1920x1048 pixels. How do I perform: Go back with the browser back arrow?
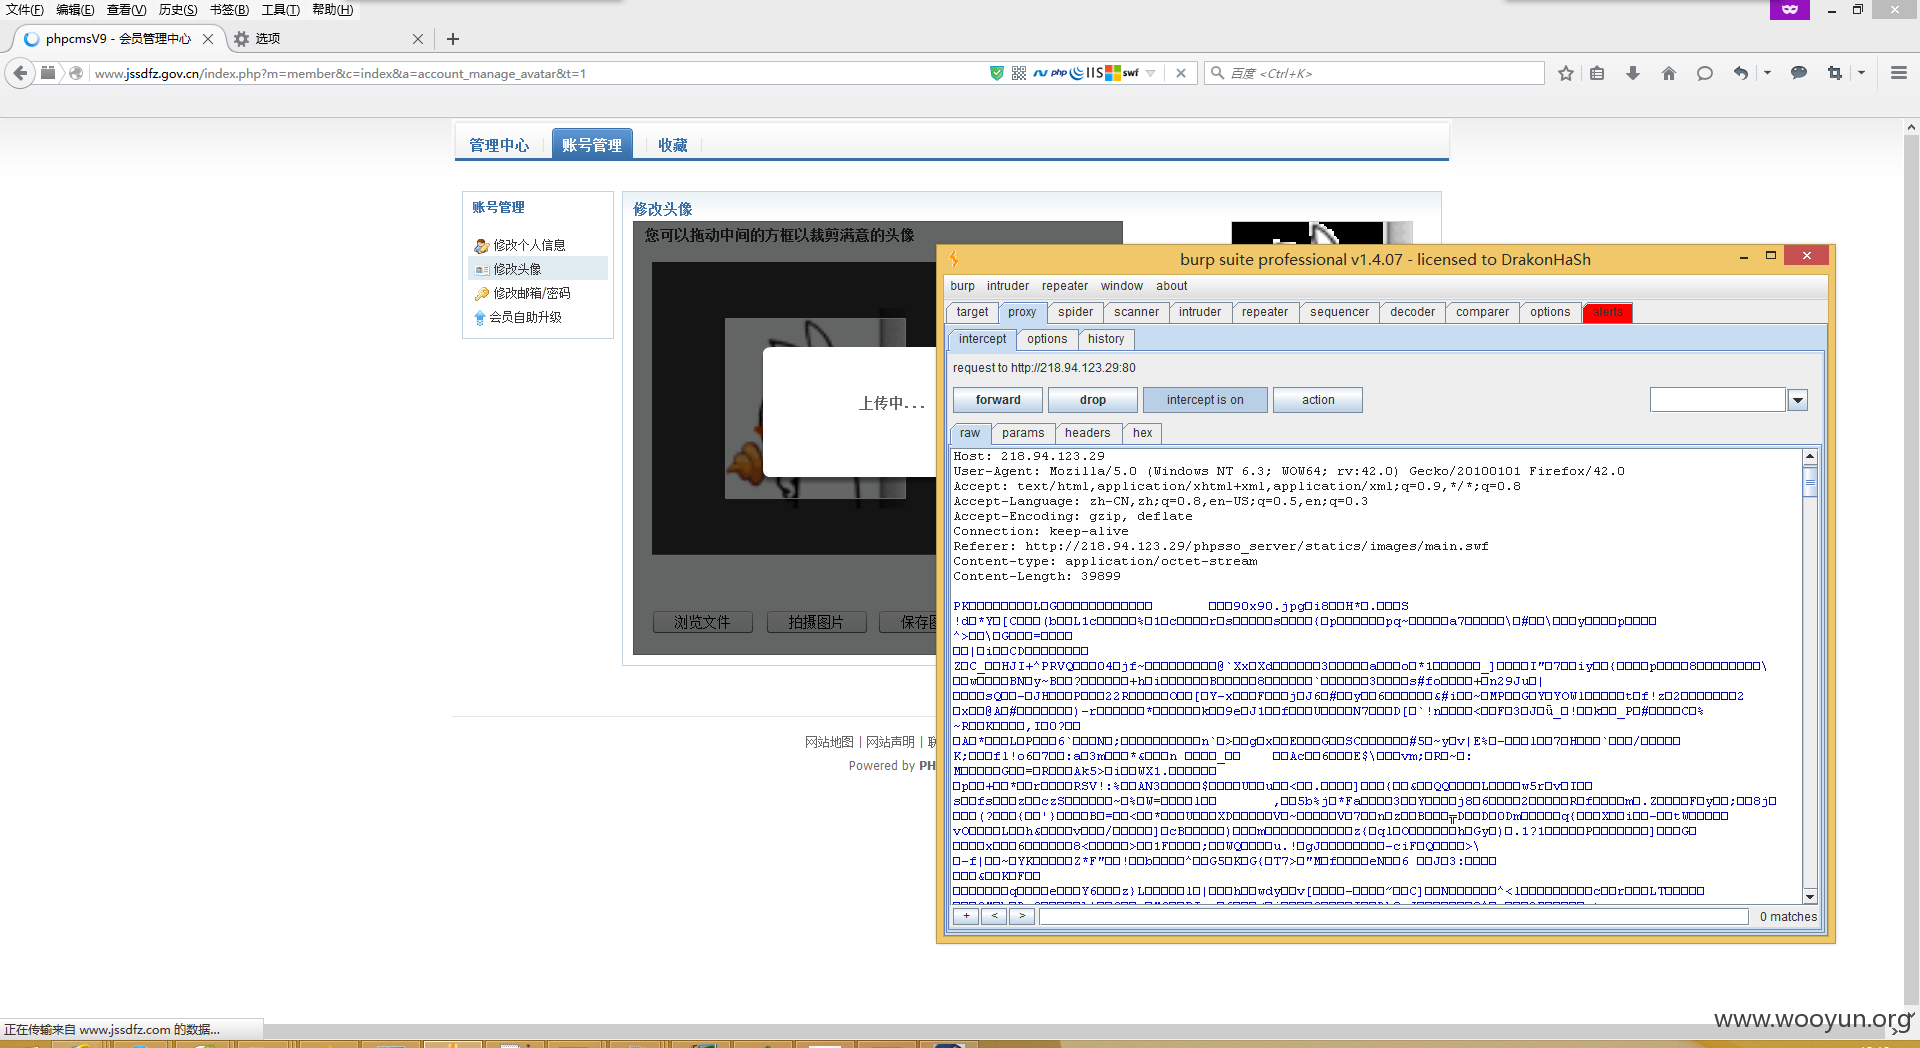tap(21, 73)
